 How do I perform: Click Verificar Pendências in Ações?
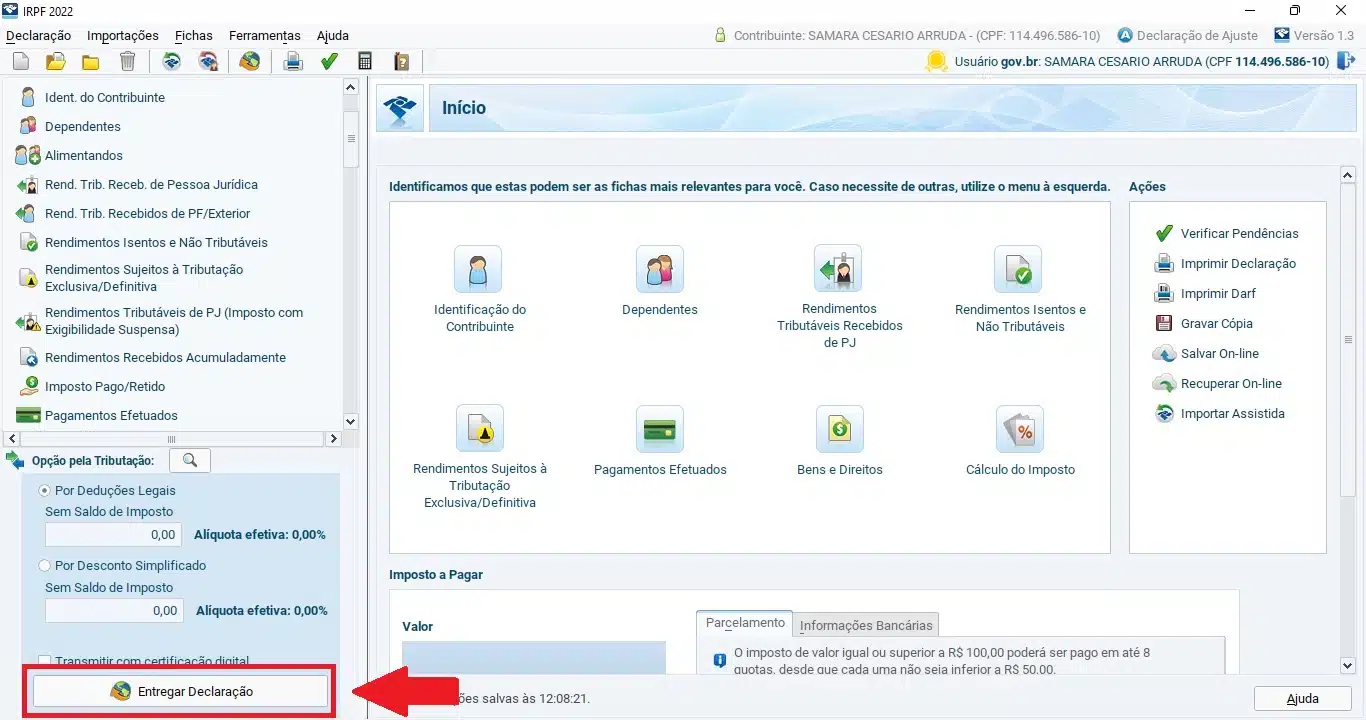click(1238, 233)
